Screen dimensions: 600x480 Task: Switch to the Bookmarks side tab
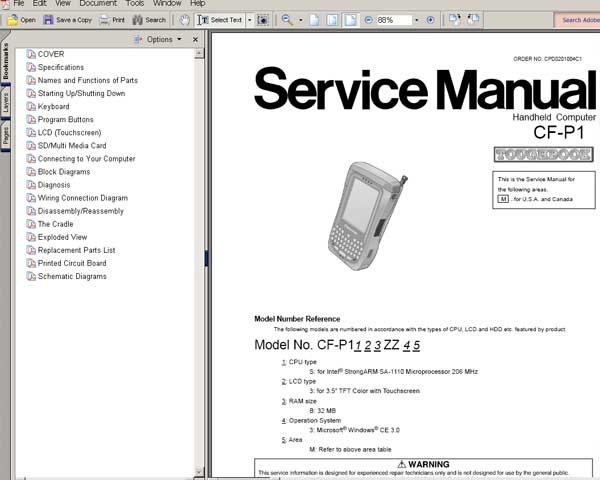(x=5, y=61)
